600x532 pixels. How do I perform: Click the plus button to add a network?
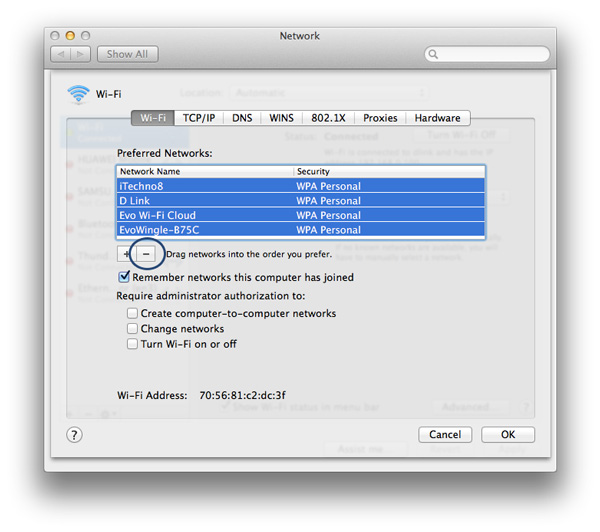127,254
